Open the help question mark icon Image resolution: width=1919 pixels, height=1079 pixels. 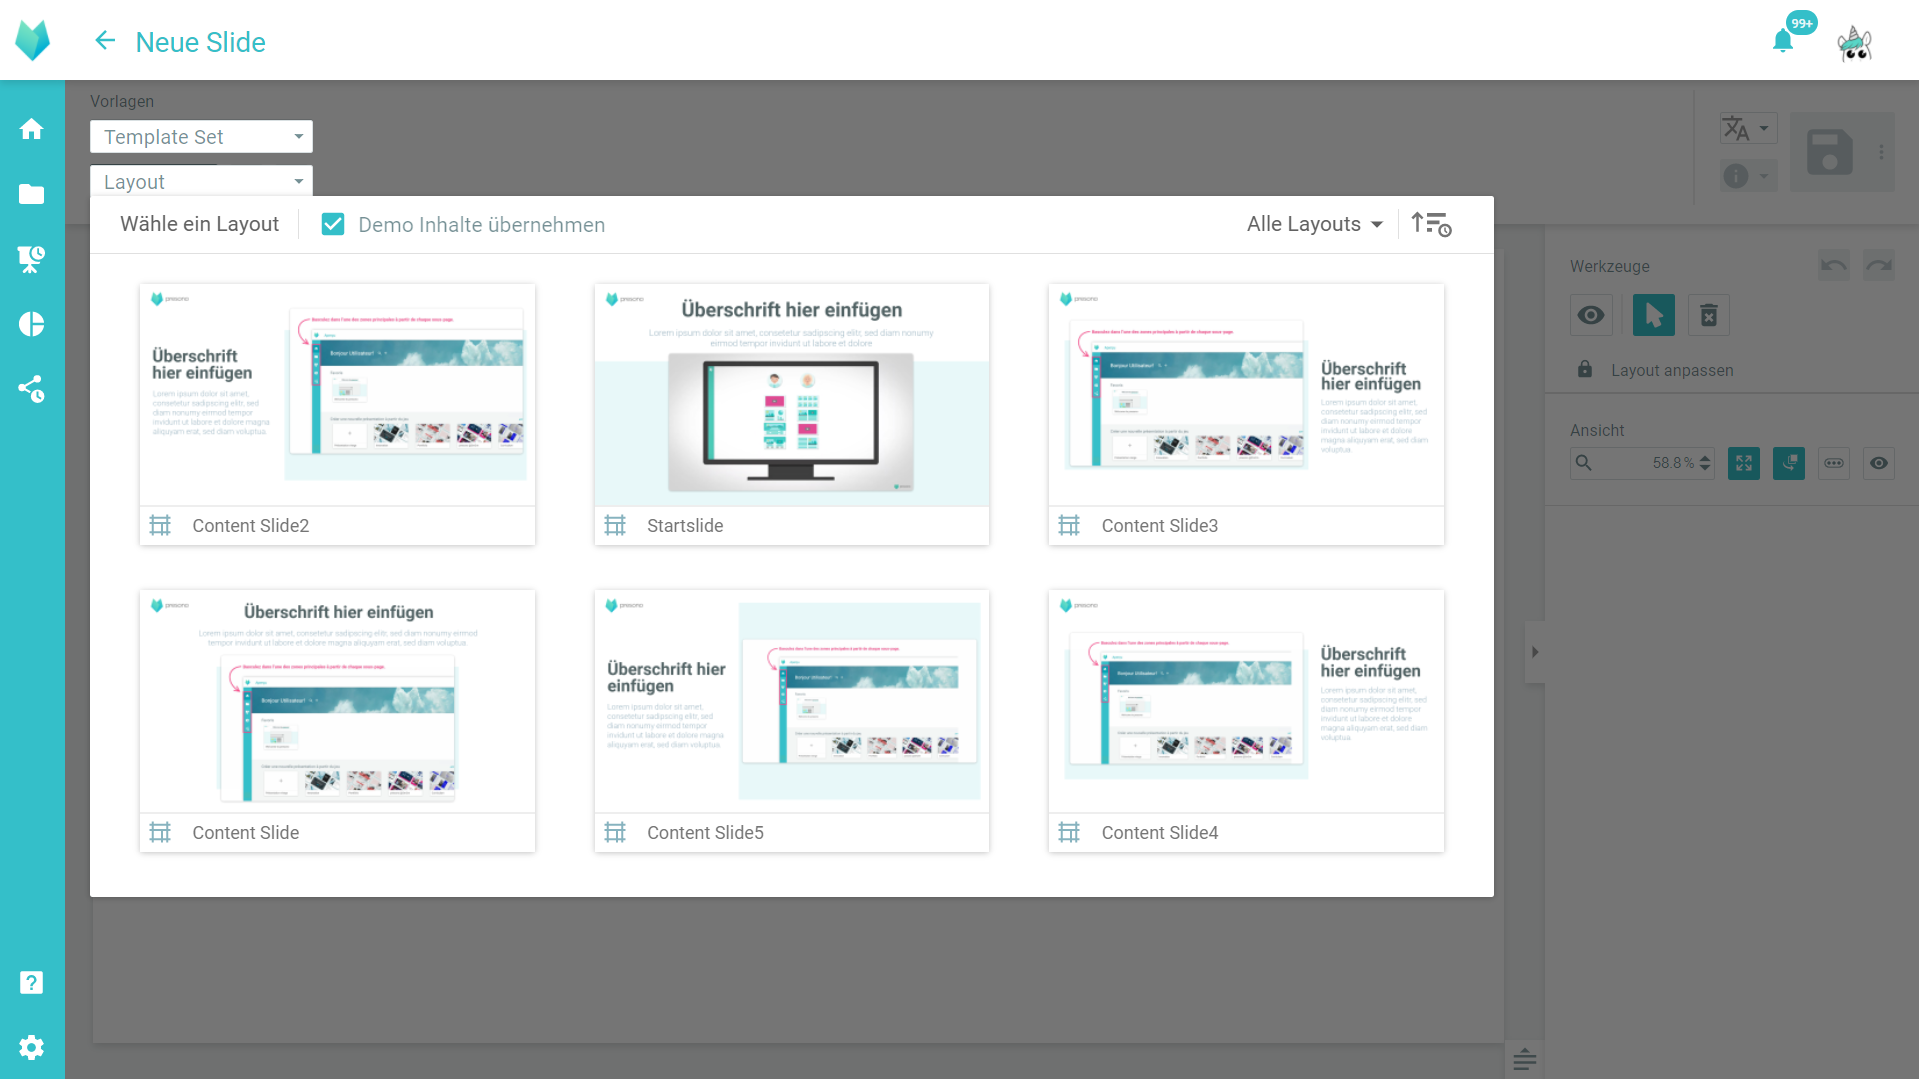click(x=32, y=983)
